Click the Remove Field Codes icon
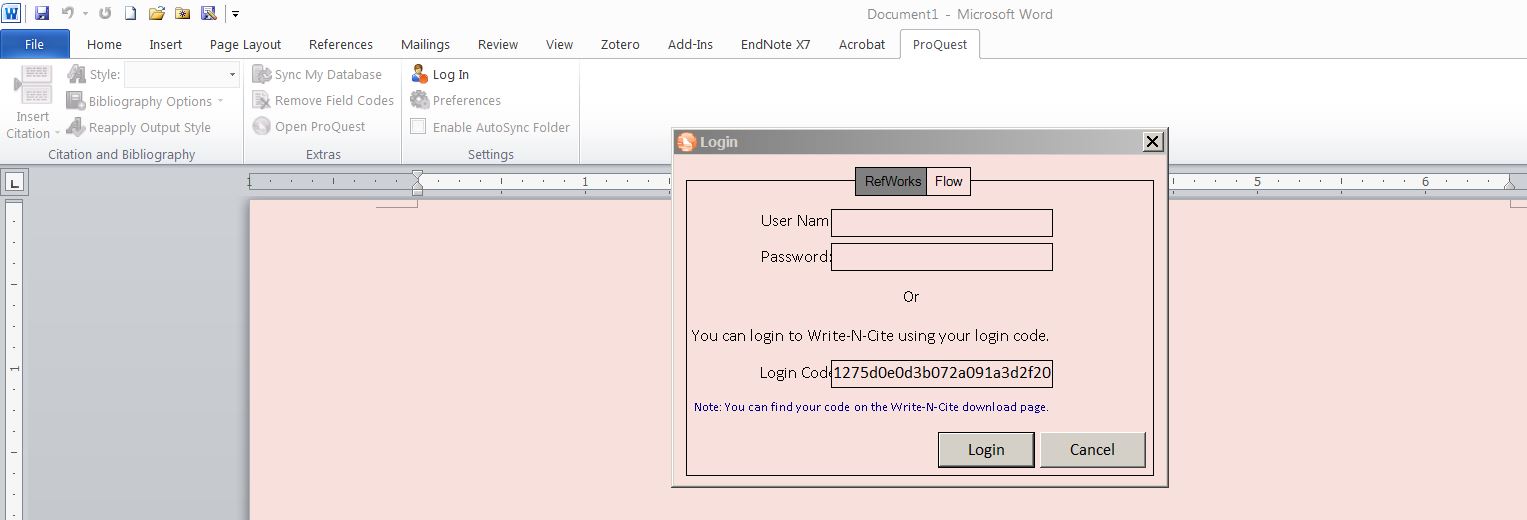The width and height of the screenshot is (1527, 520). [261, 100]
